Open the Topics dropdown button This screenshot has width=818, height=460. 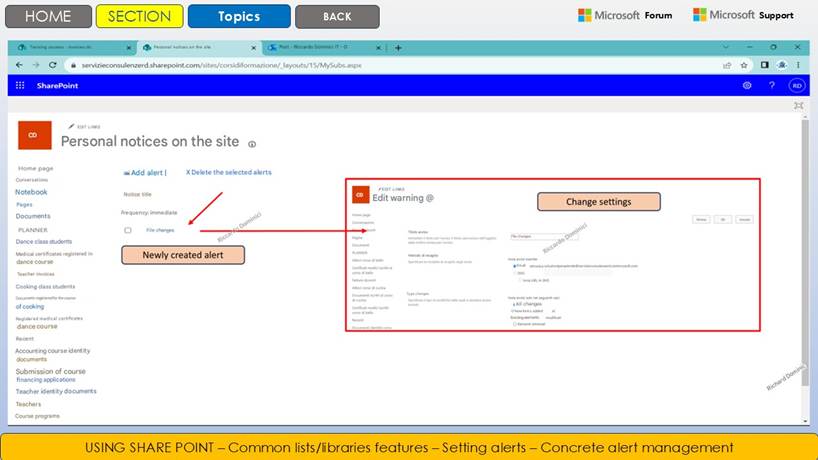[x=239, y=16]
